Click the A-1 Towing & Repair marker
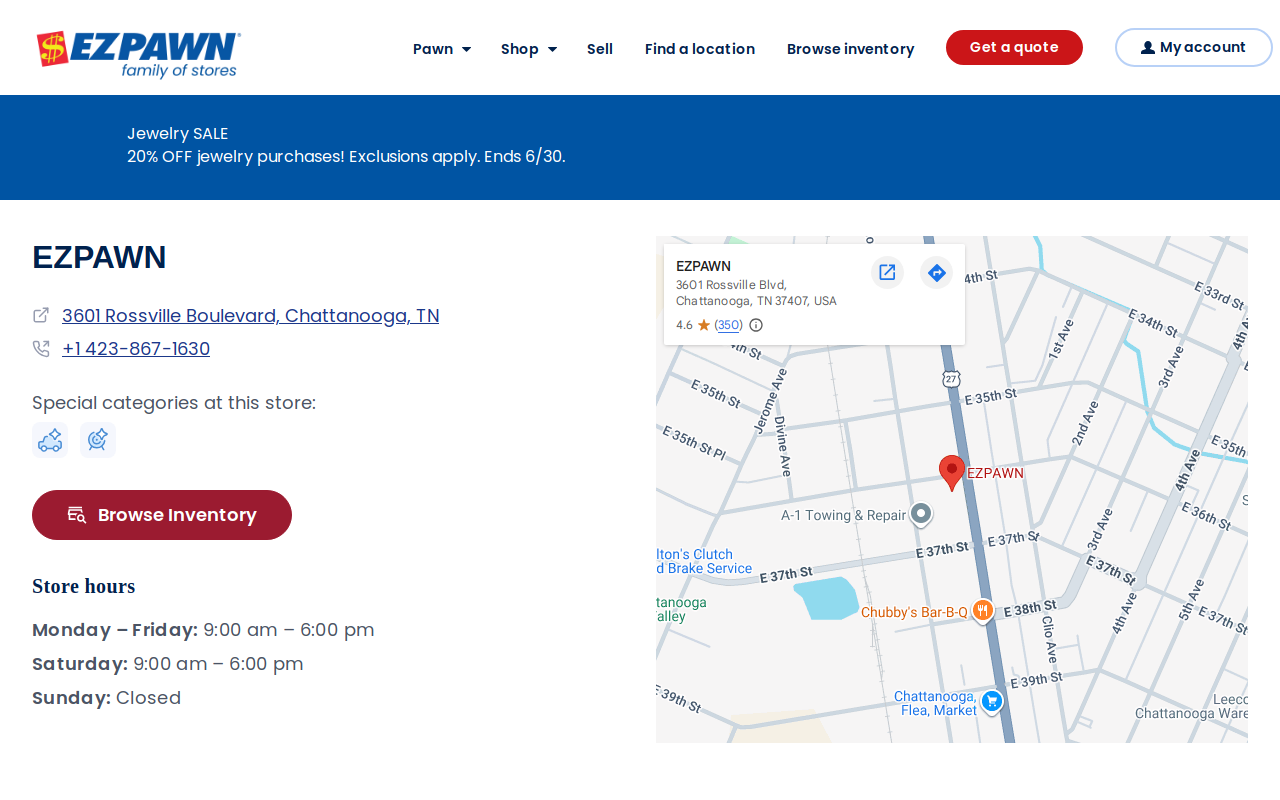Image resolution: width=1280 pixels, height=800 pixels. pyautogui.click(x=921, y=514)
